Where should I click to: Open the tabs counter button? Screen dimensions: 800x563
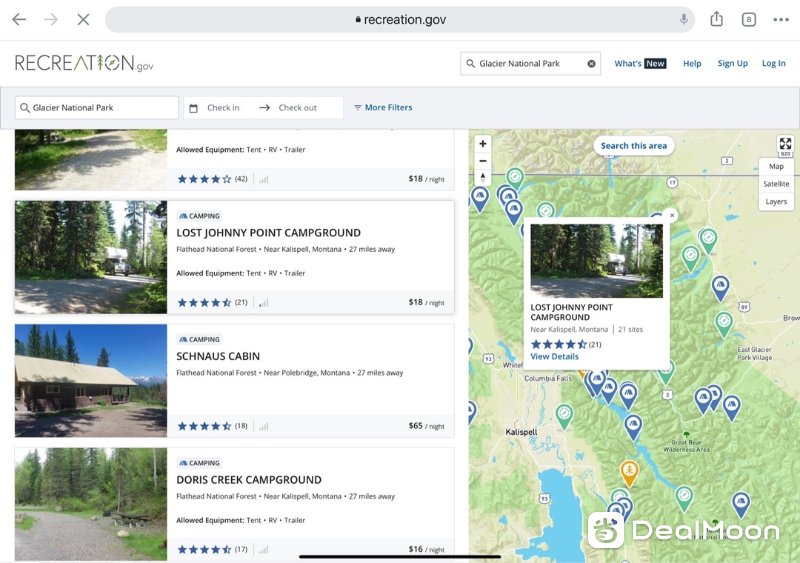748,19
